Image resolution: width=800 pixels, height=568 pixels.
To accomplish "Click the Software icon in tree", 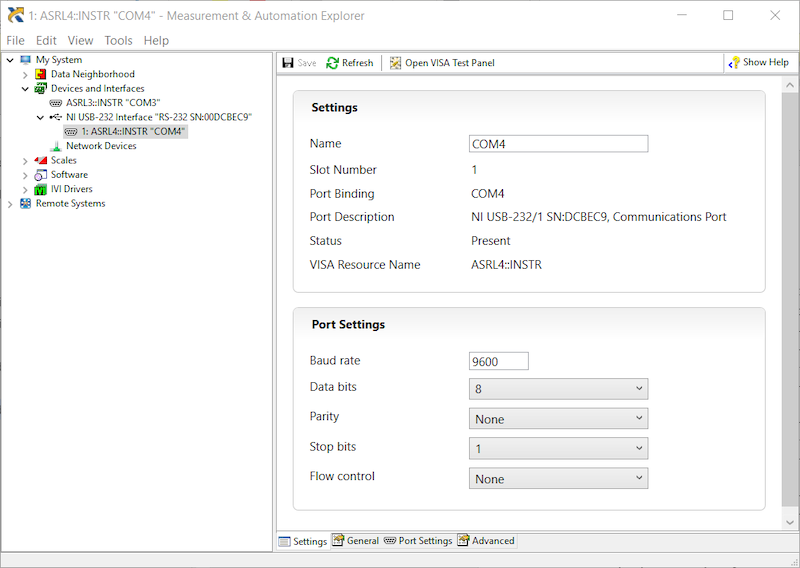I will pos(40,175).
